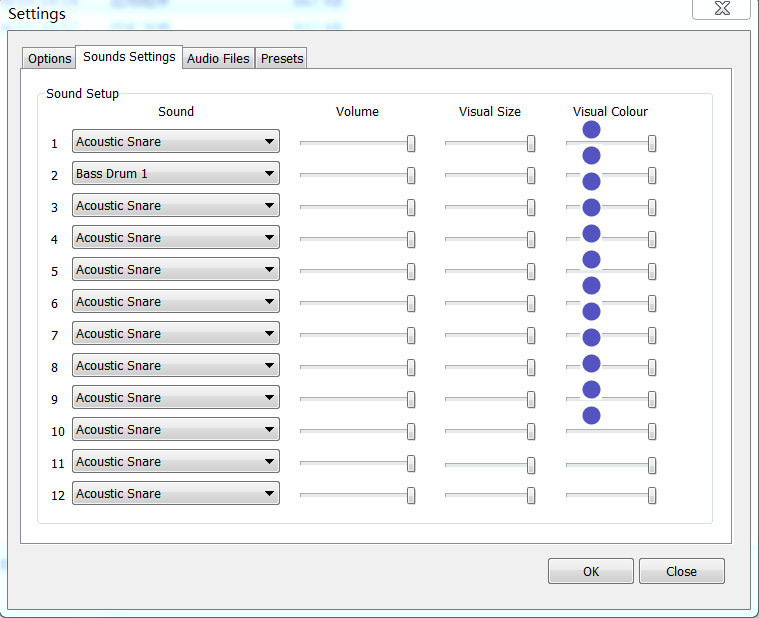Viewport: 759px width, 618px height.
Task: Click the Volume slider handle for row 8
Action: (411, 368)
